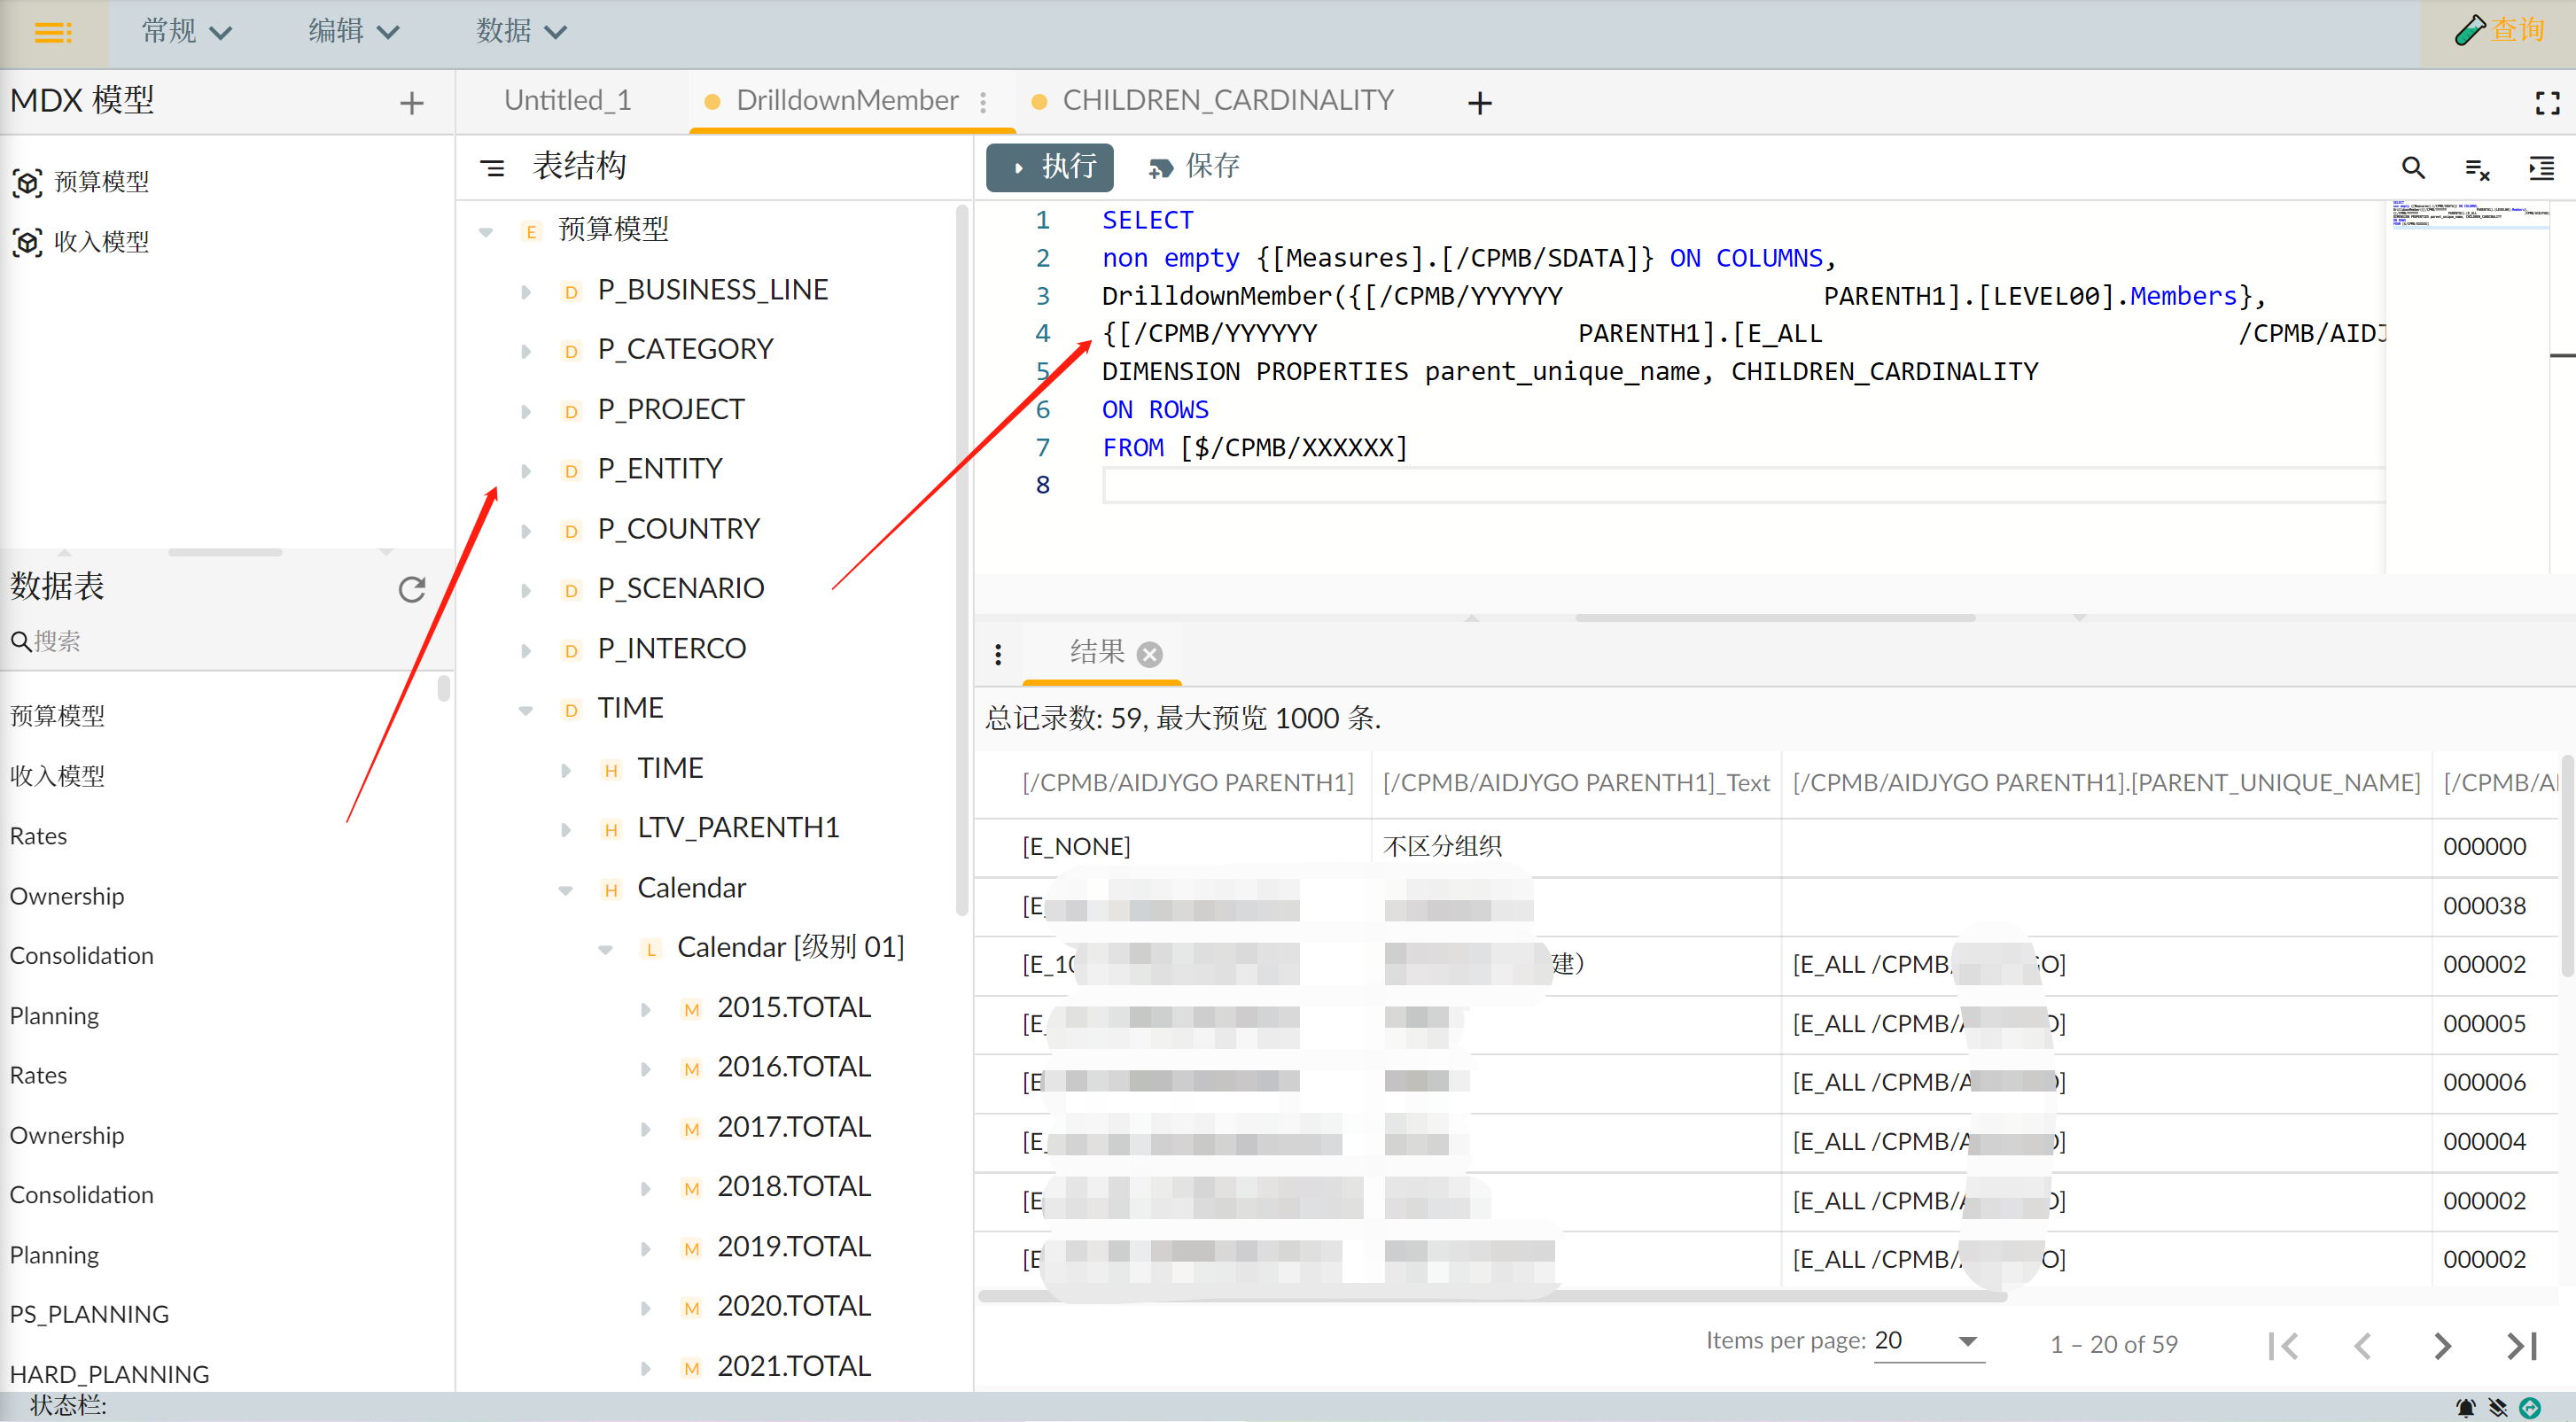Collapse the 表结构 panel menu icon
Viewport: 2576px width, 1422px height.
click(492, 167)
